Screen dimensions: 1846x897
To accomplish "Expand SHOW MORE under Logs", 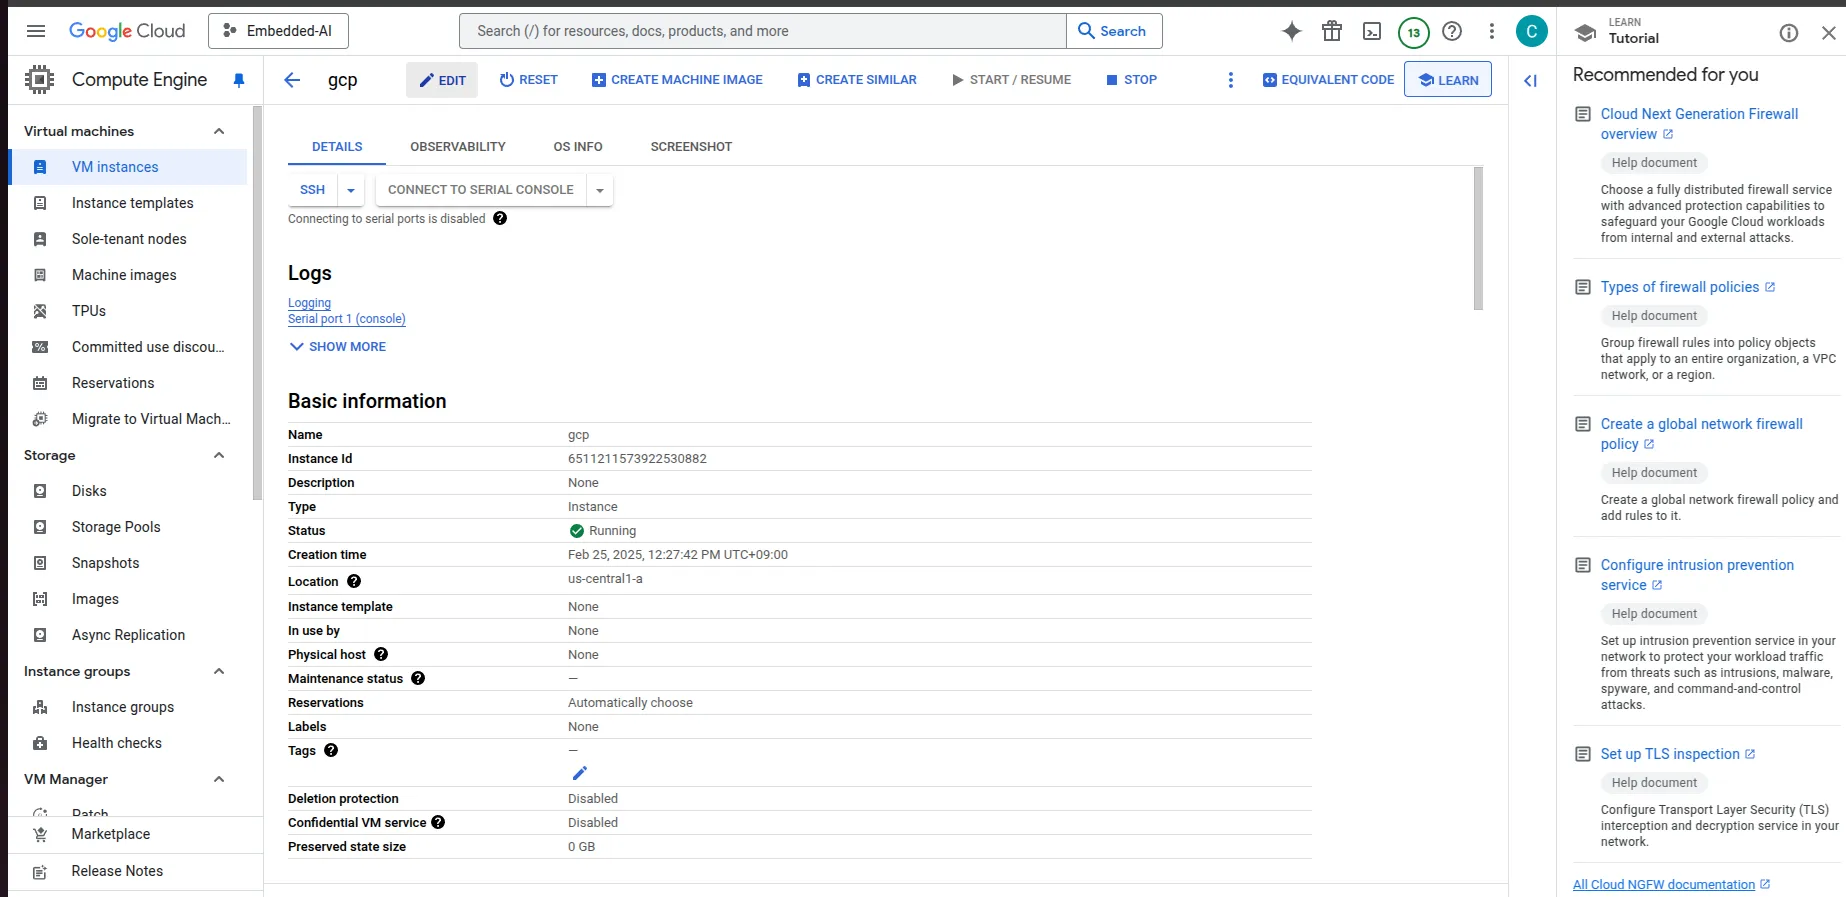I will [x=337, y=347].
